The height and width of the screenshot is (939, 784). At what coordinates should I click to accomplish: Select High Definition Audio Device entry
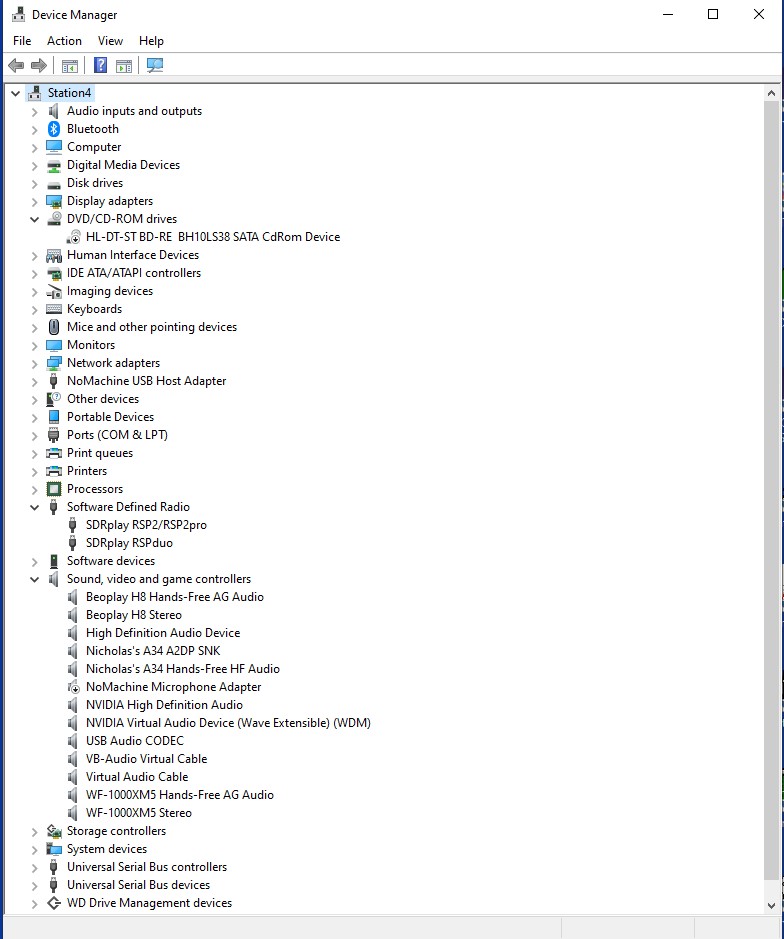point(163,633)
